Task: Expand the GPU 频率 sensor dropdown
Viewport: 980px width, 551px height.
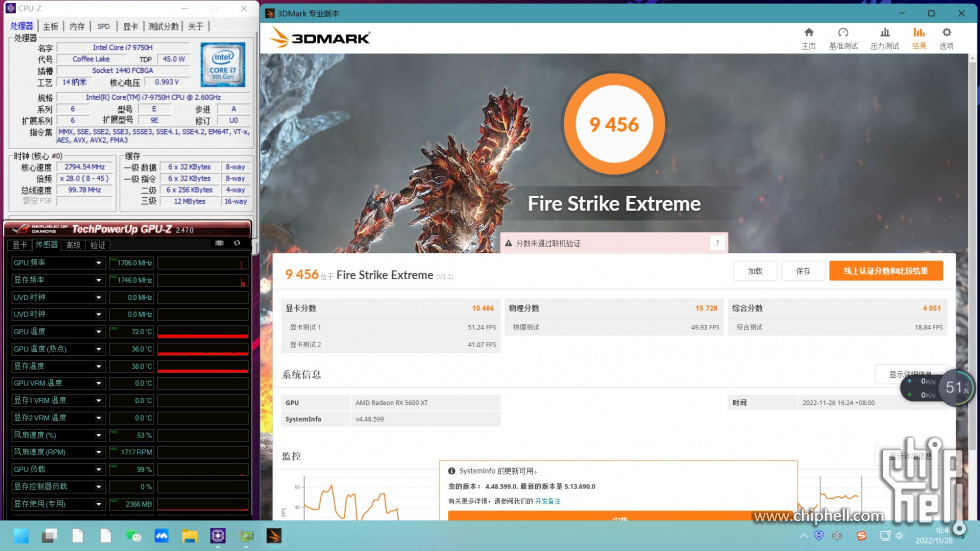Action: [x=99, y=263]
